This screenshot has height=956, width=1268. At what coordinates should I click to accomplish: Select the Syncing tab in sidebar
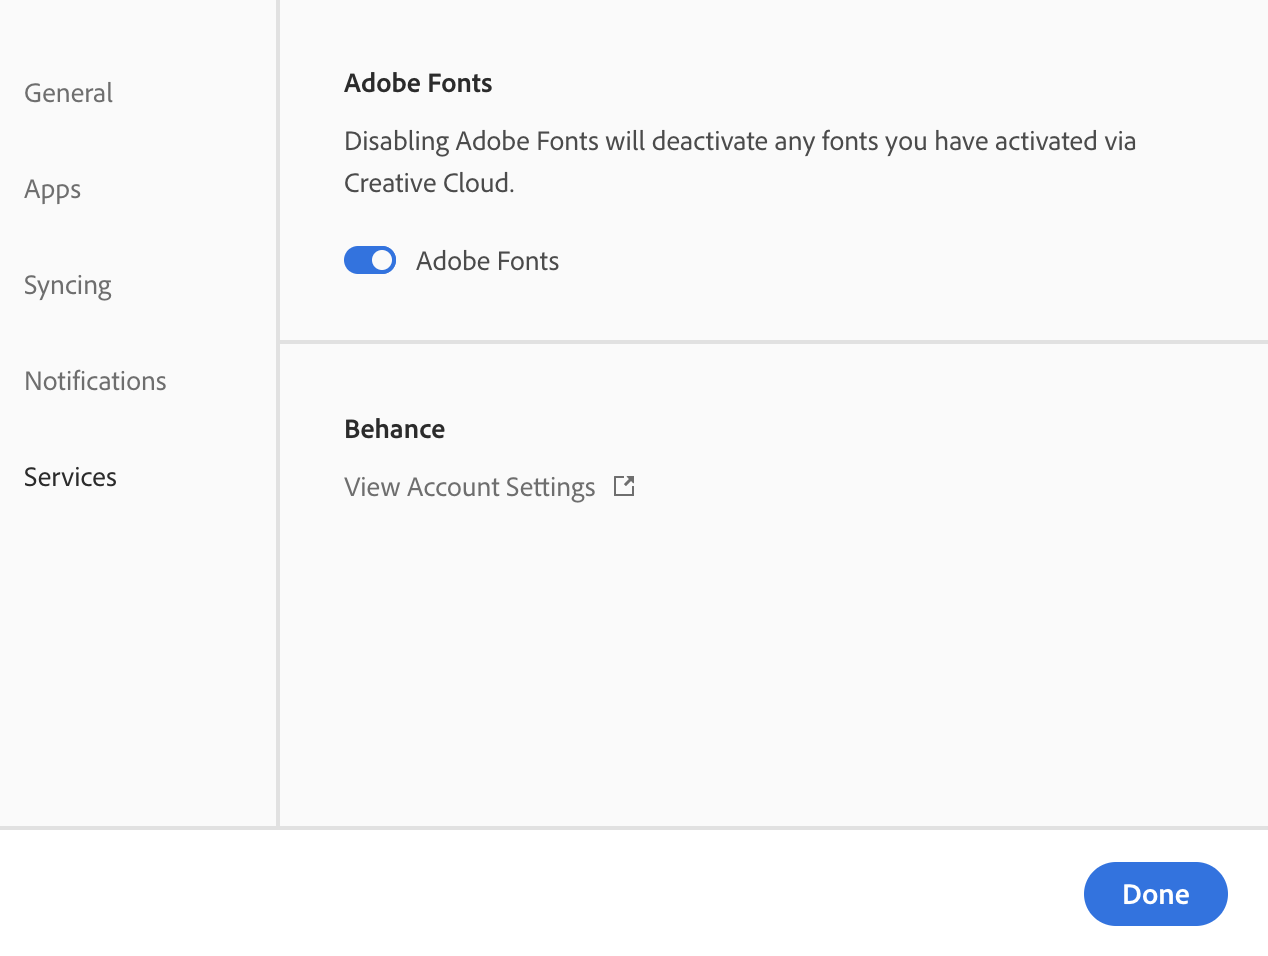coord(67,285)
